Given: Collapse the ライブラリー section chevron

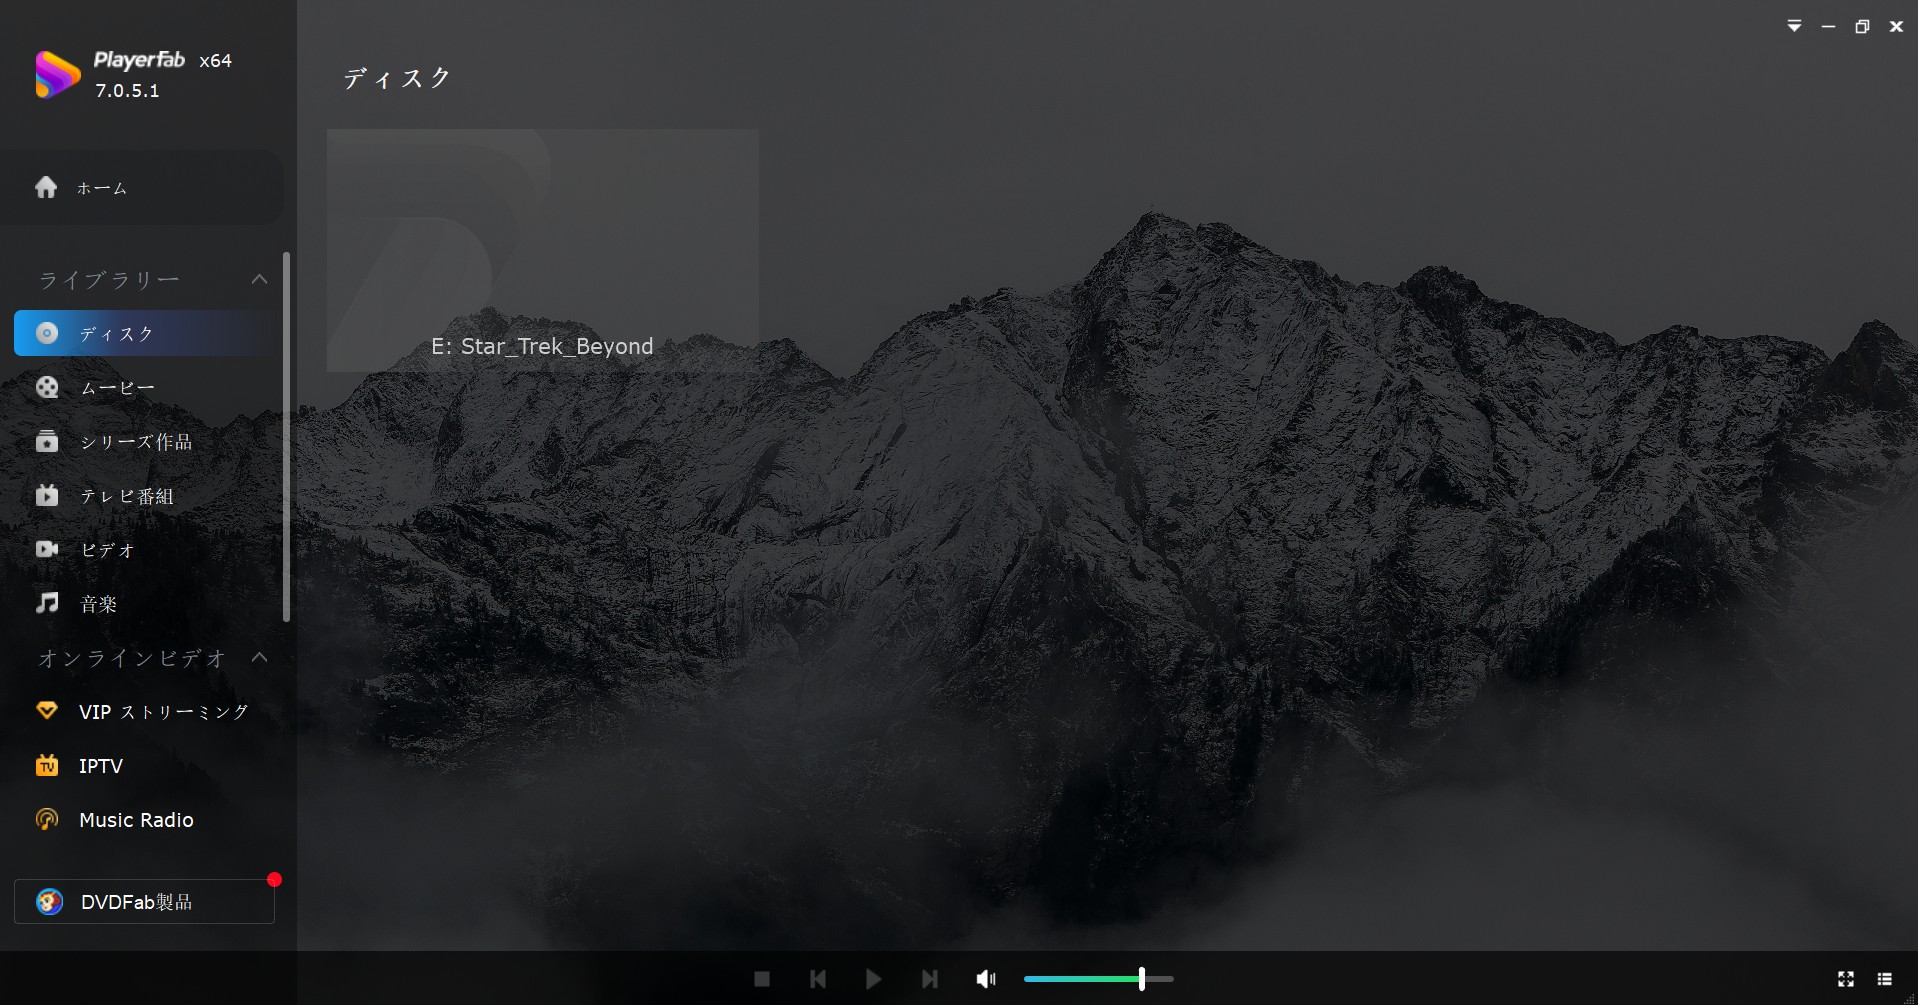Looking at the screenshot, I should tap(260, 280).
